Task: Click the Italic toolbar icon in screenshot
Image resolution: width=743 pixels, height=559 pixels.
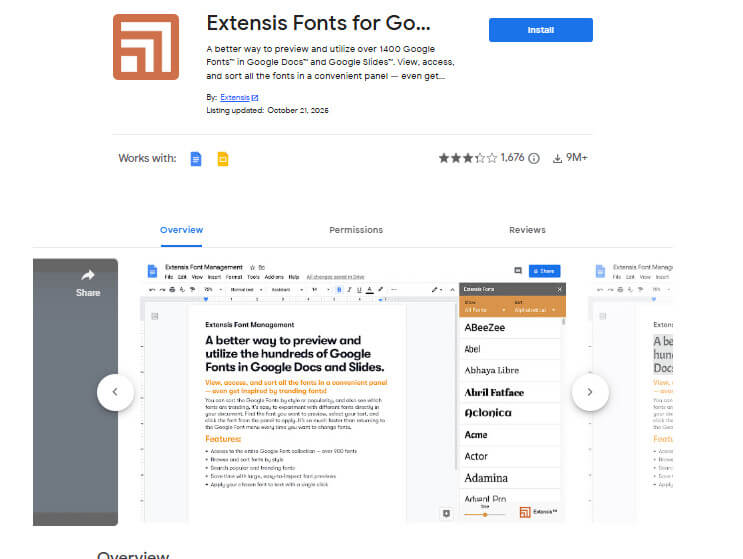Action: coord(349,289)
